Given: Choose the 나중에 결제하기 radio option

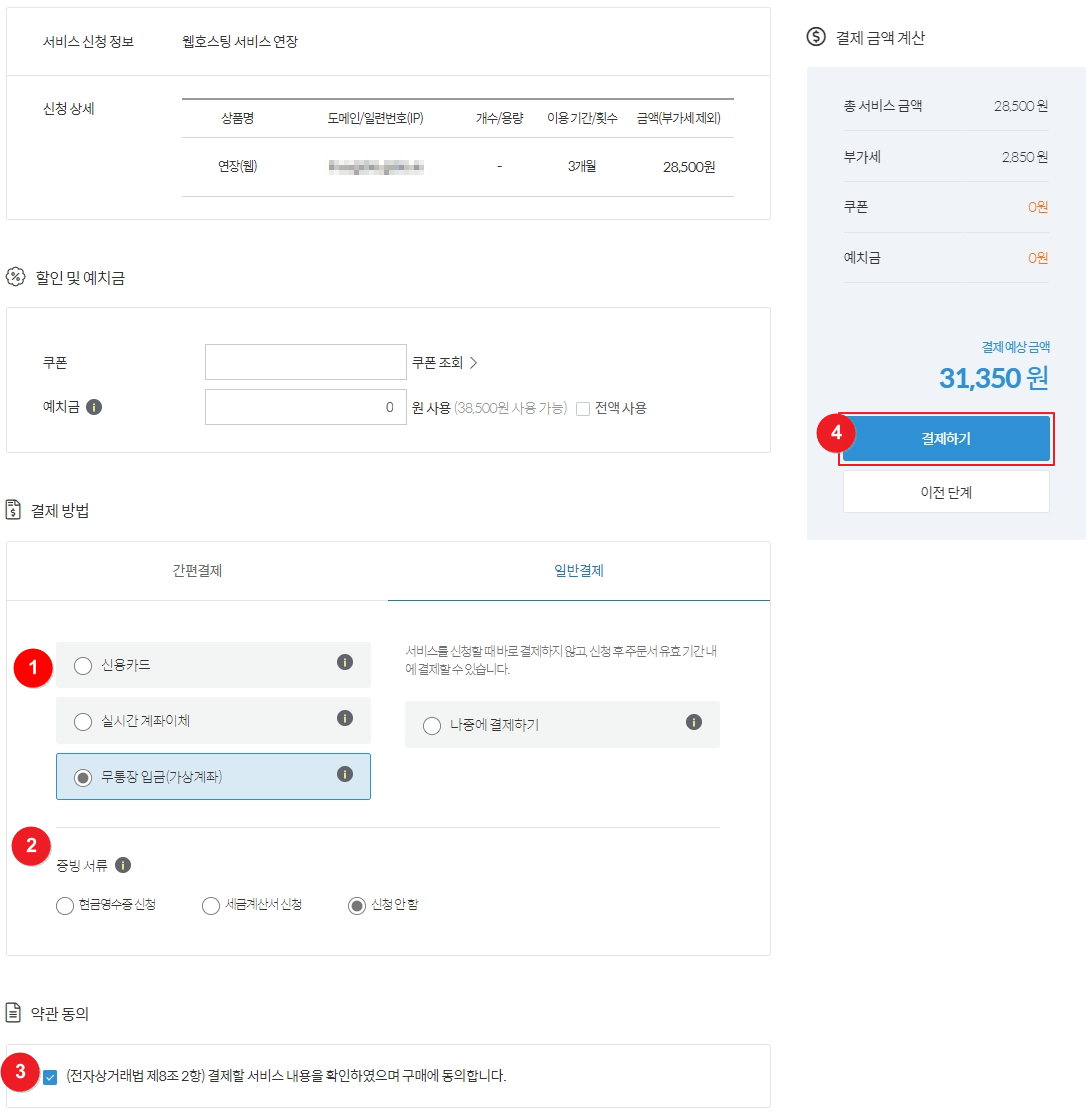Looking at the screenshot, I should 432,725.
